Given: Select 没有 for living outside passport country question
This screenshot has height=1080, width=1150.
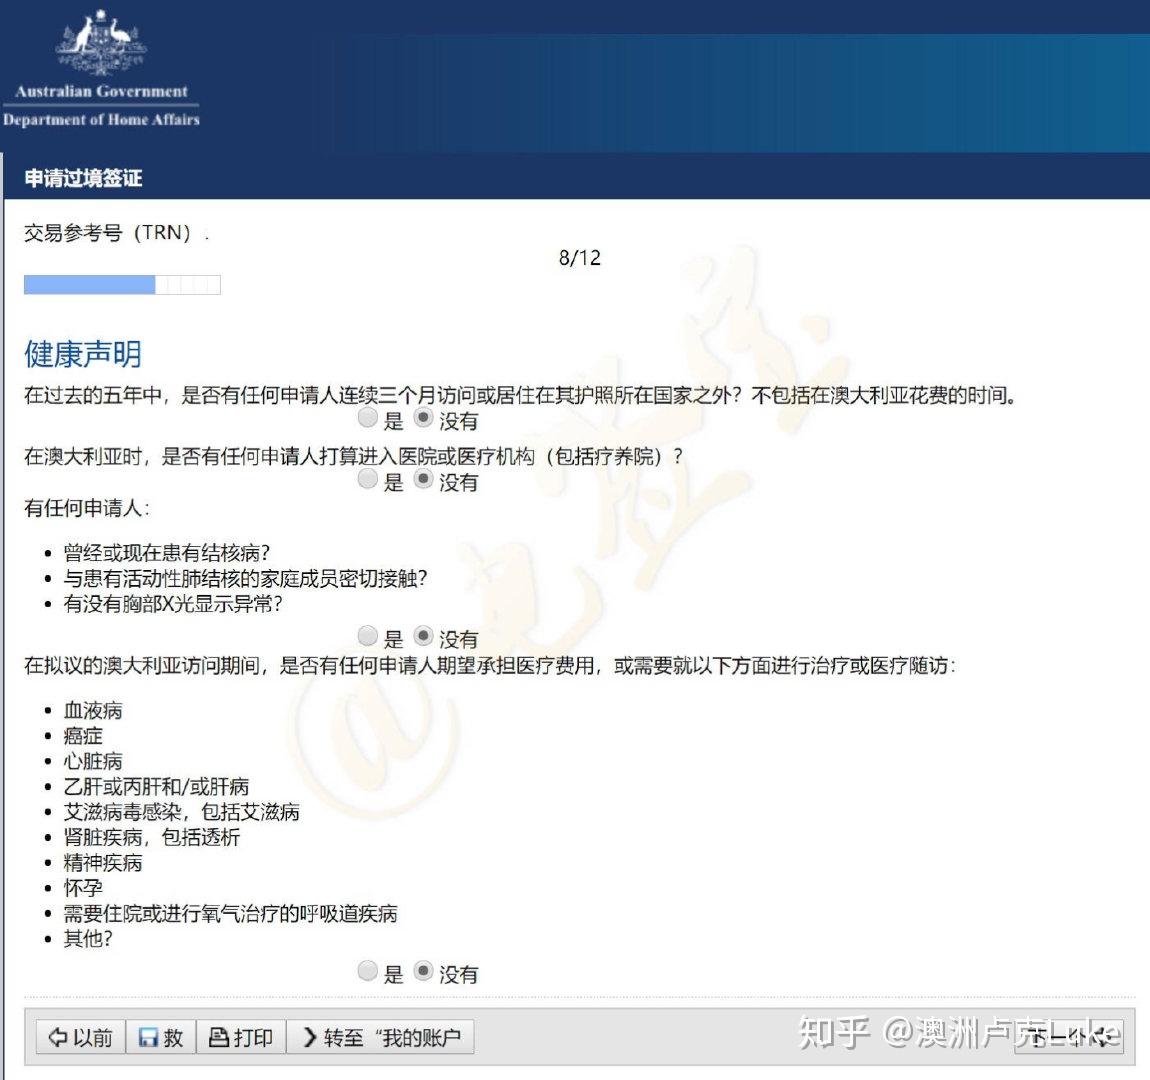Looking at the screenshot, I should 423,418.
